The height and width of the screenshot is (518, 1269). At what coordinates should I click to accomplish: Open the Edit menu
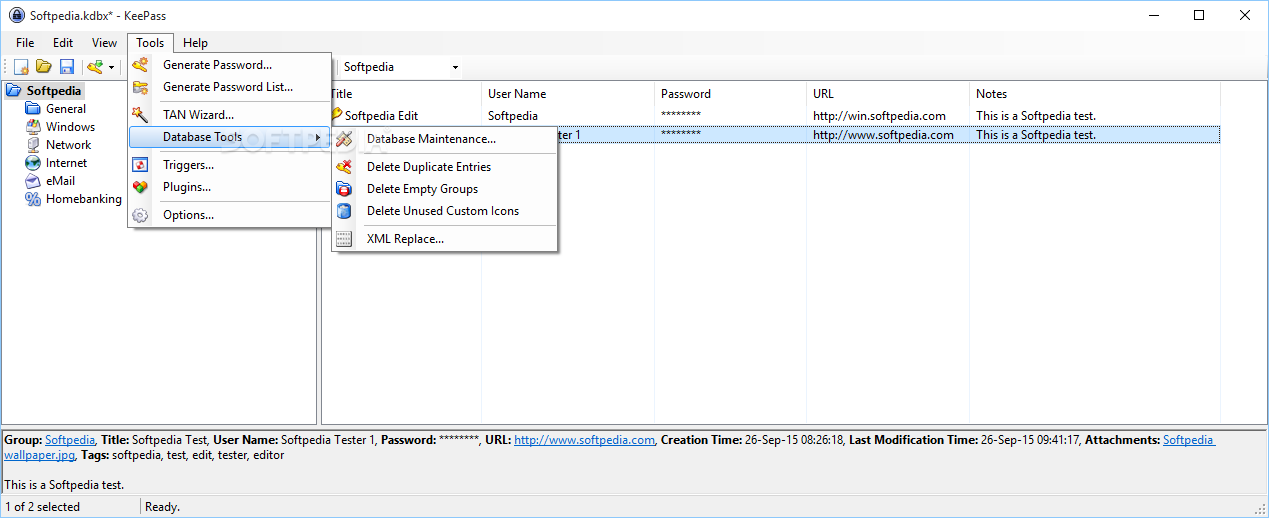coord(63,43)
